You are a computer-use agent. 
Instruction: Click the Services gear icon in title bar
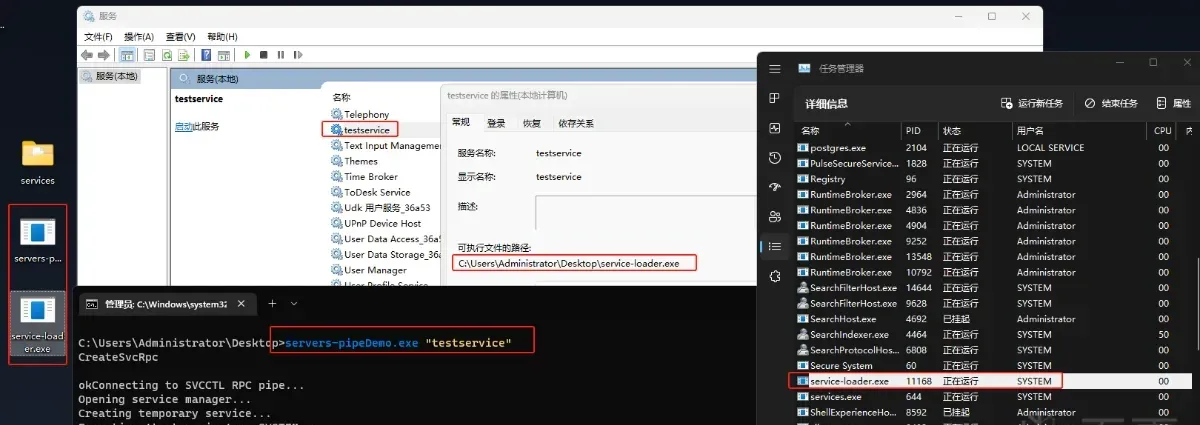(x=89, y=17)
